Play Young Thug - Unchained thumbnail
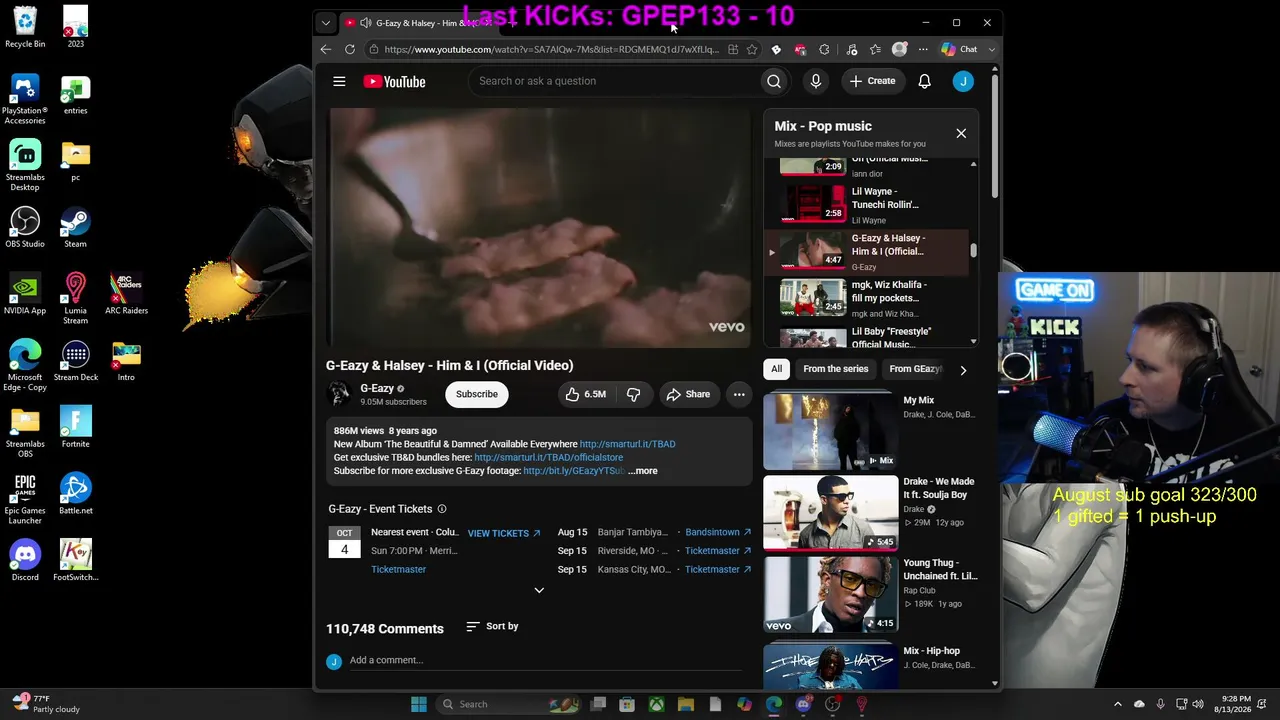This screenshot has width=1280, height=720. 831,594
